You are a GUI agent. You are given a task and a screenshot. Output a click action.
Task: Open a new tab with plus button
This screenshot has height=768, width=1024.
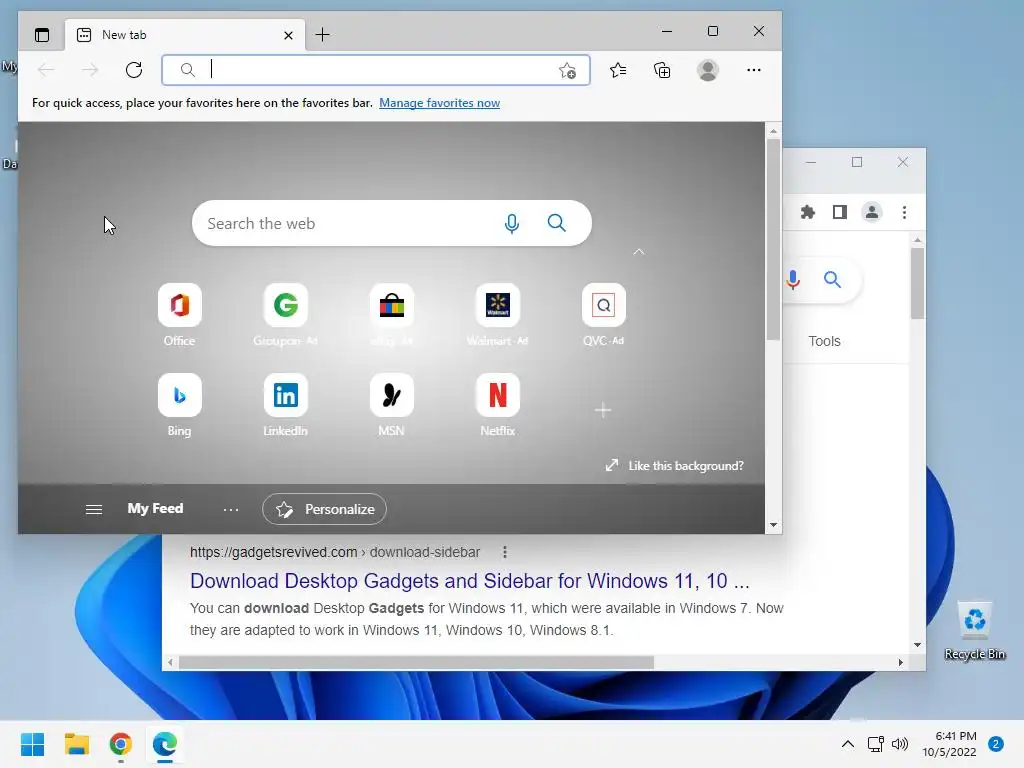(x=323, y=35)
